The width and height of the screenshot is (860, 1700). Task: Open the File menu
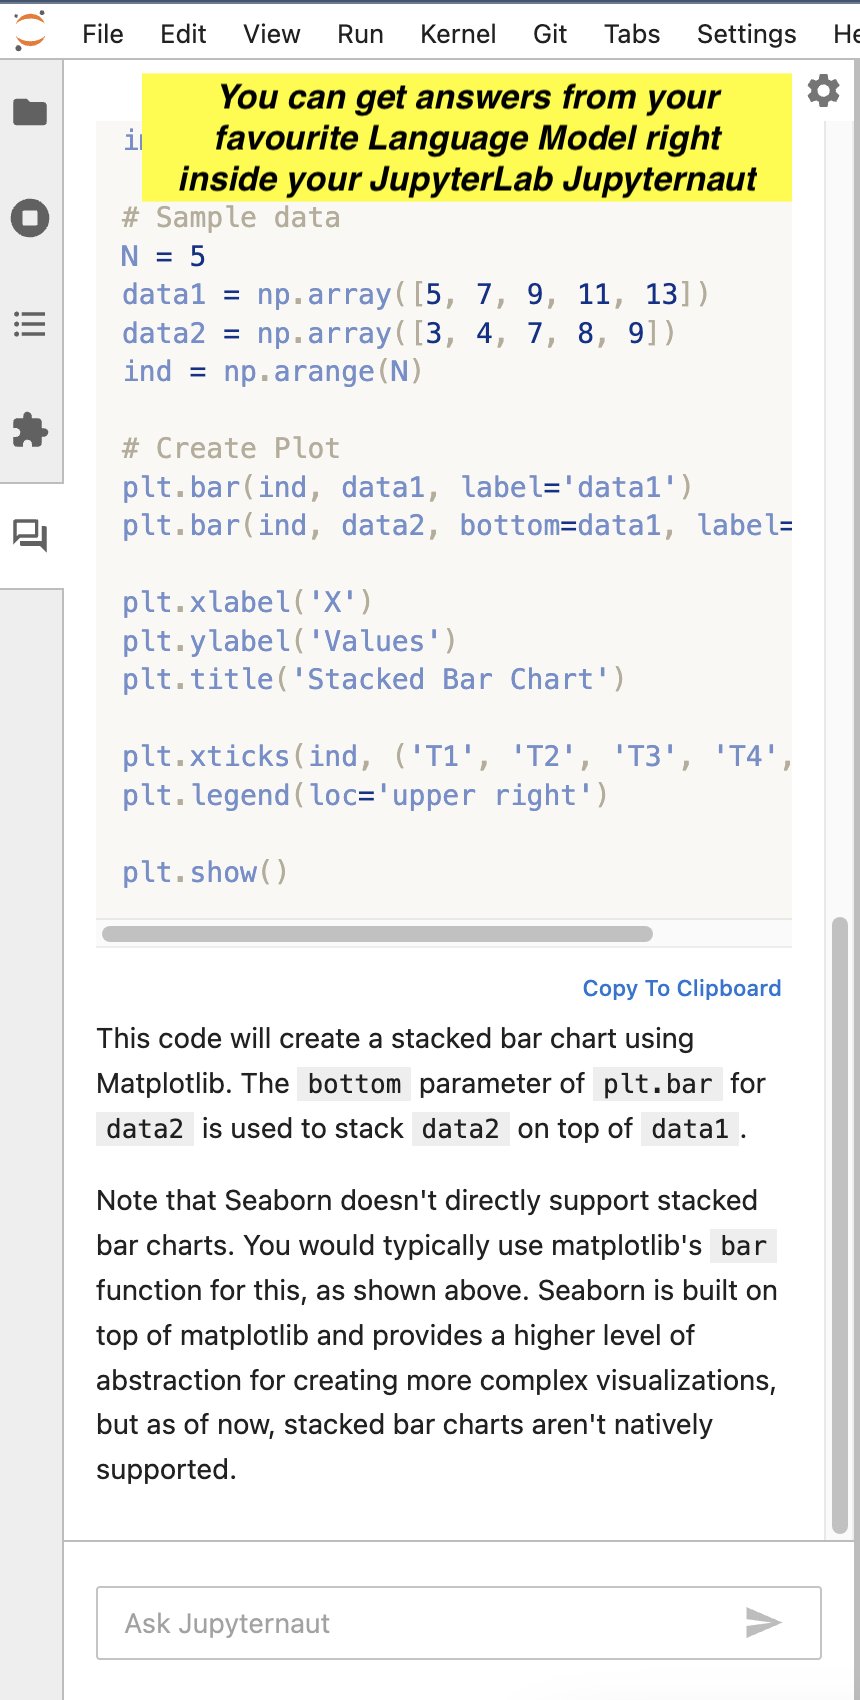point(103,34)
